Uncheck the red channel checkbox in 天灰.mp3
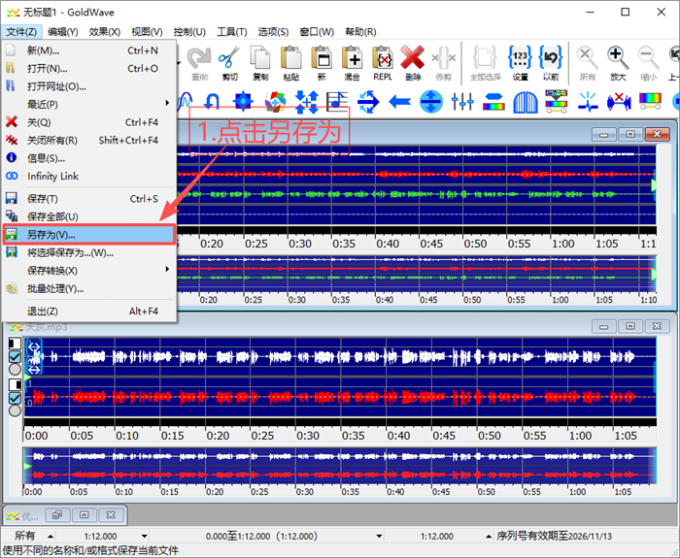Screen dimensions: 680x558 click(15, 398)
